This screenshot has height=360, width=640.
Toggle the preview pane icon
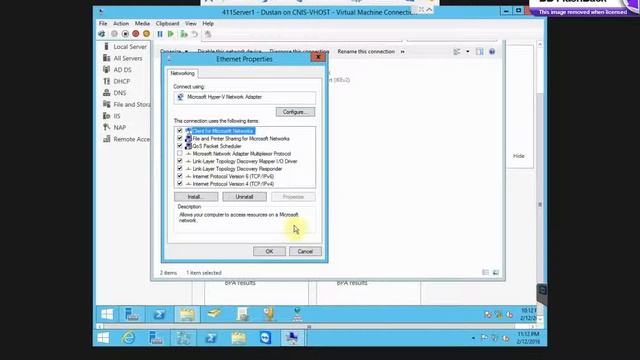click(x=480, y=51)
